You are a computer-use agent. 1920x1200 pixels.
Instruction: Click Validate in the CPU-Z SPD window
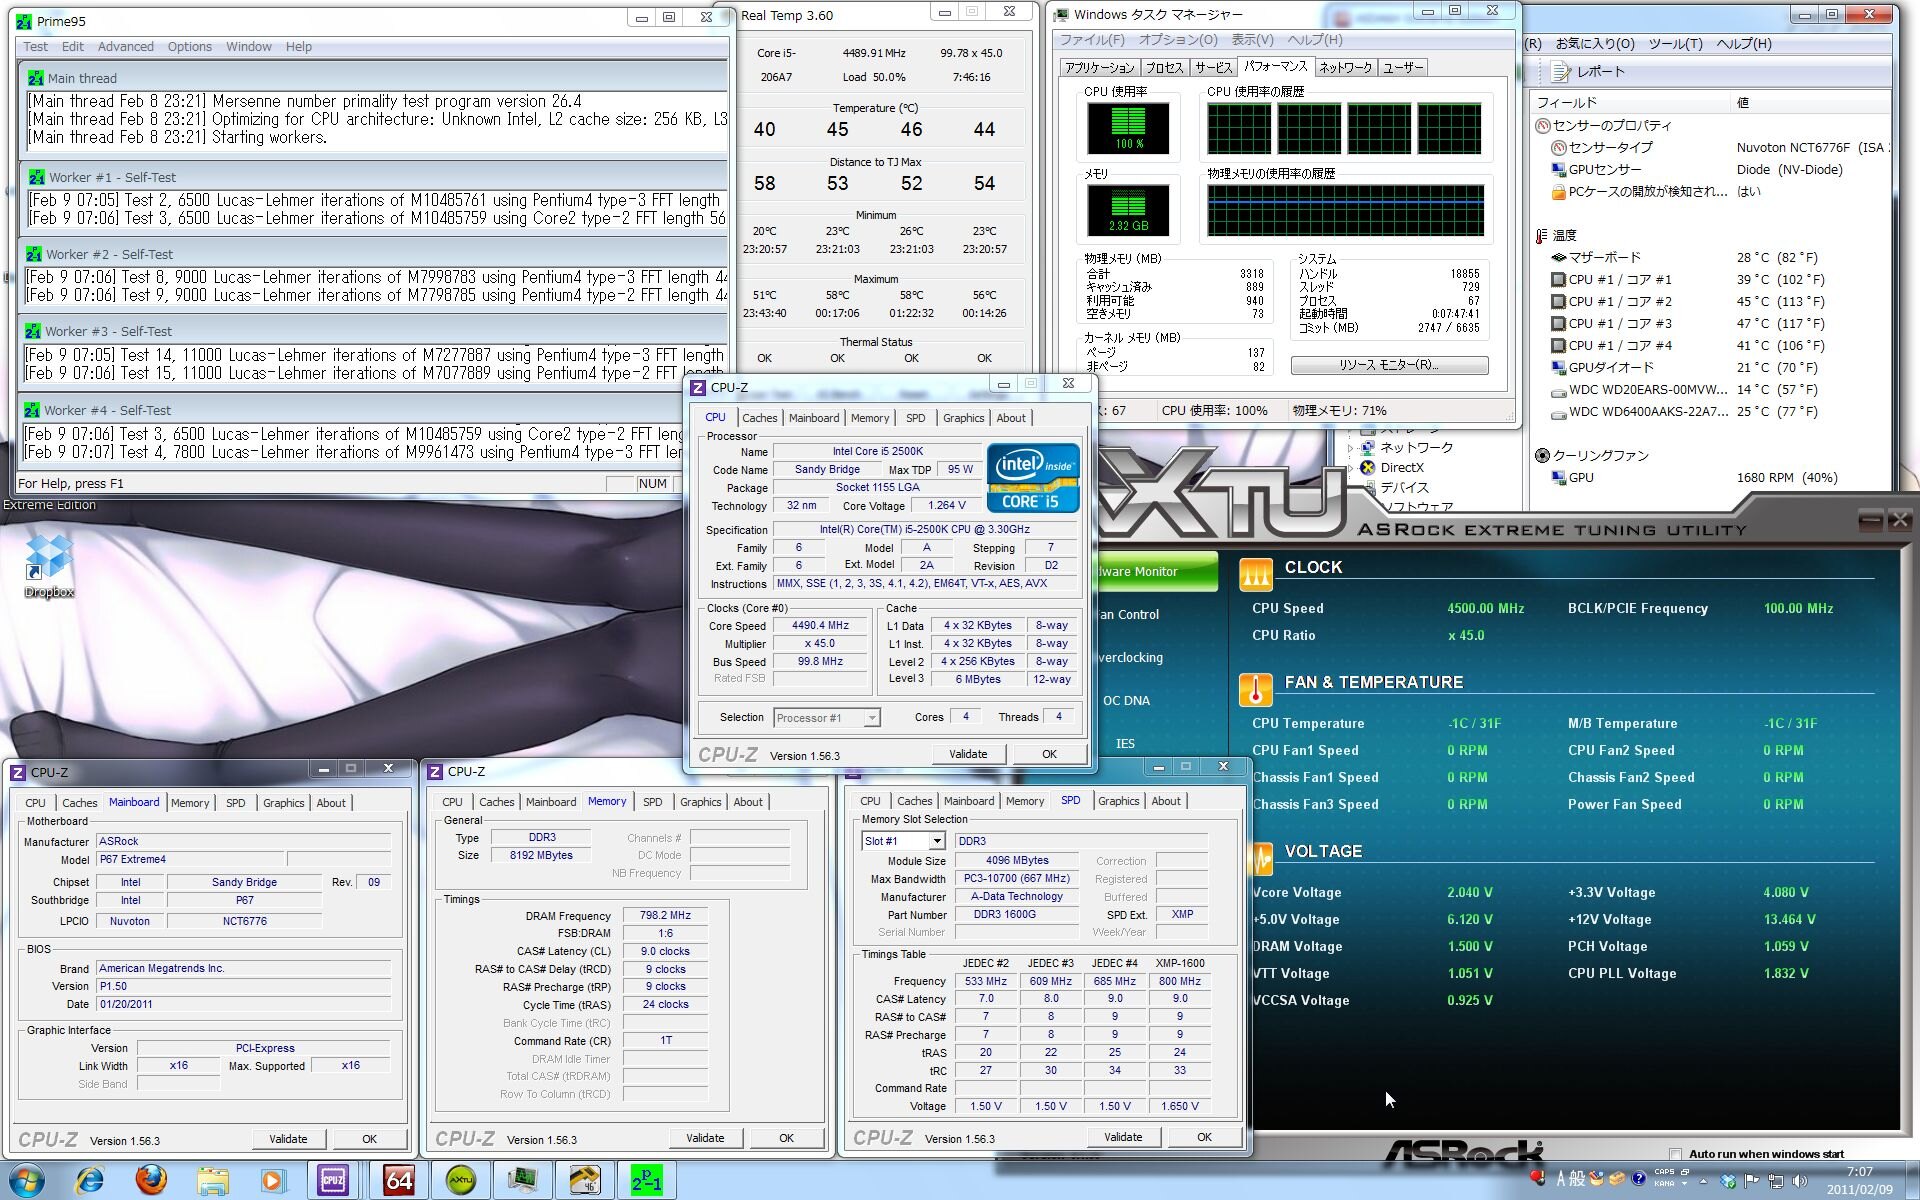1122,1137
